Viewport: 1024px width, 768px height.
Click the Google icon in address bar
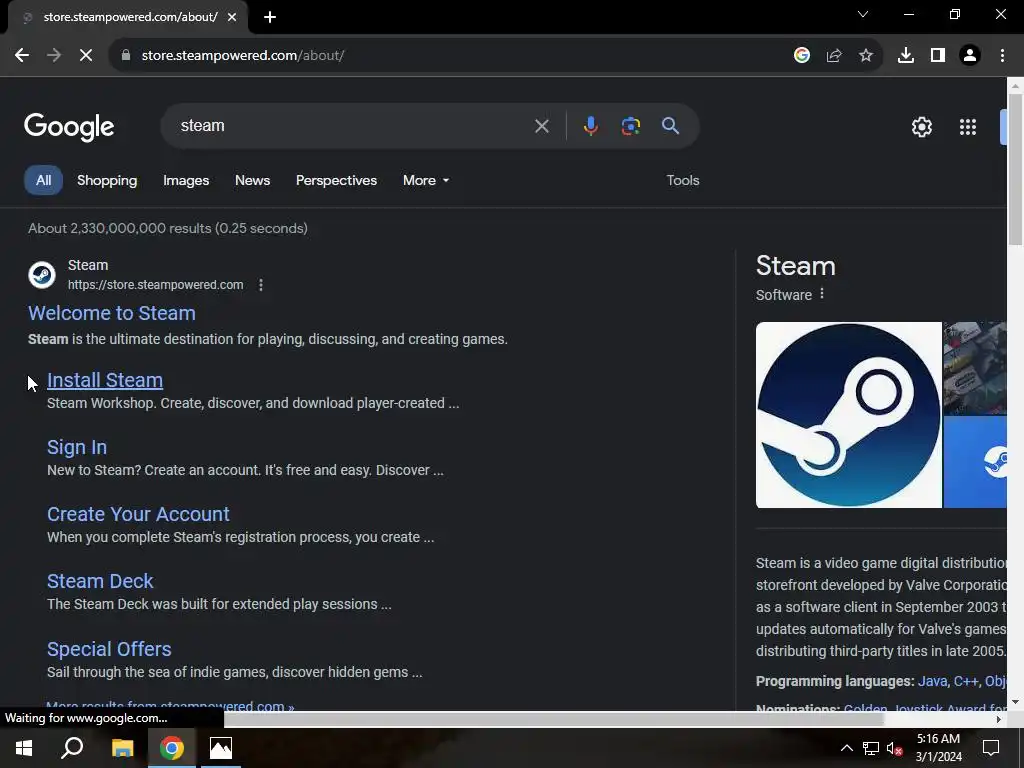click(x=802, y=56)
